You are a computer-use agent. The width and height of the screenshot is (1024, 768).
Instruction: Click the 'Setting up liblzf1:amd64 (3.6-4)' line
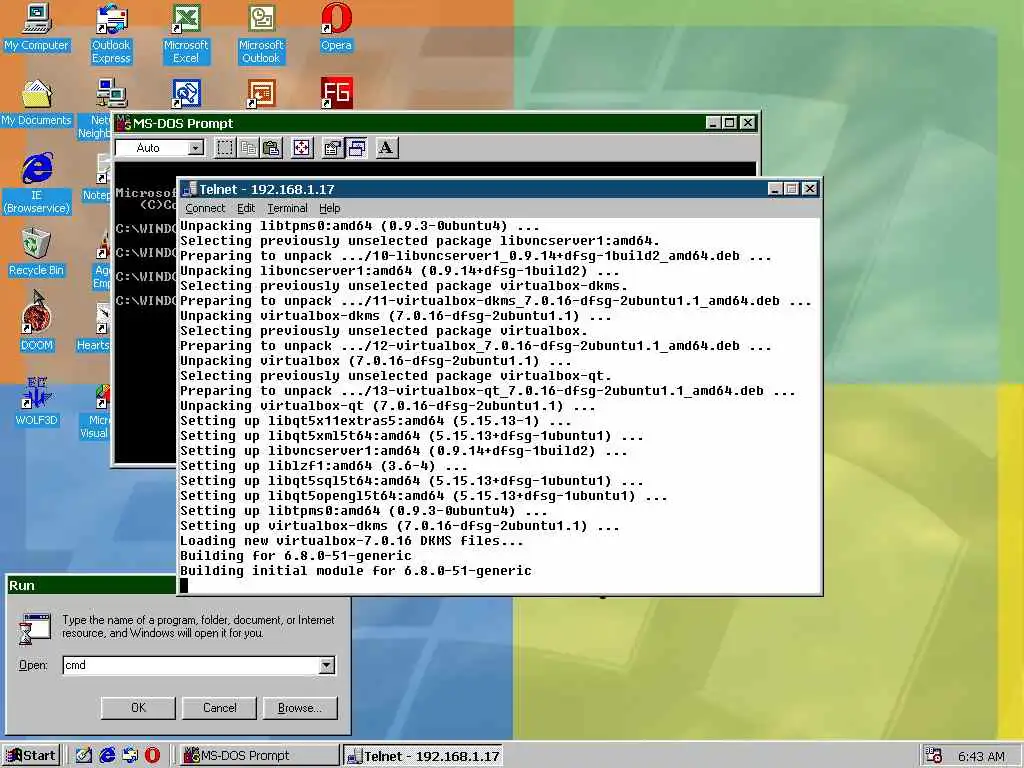coord(324,466)
